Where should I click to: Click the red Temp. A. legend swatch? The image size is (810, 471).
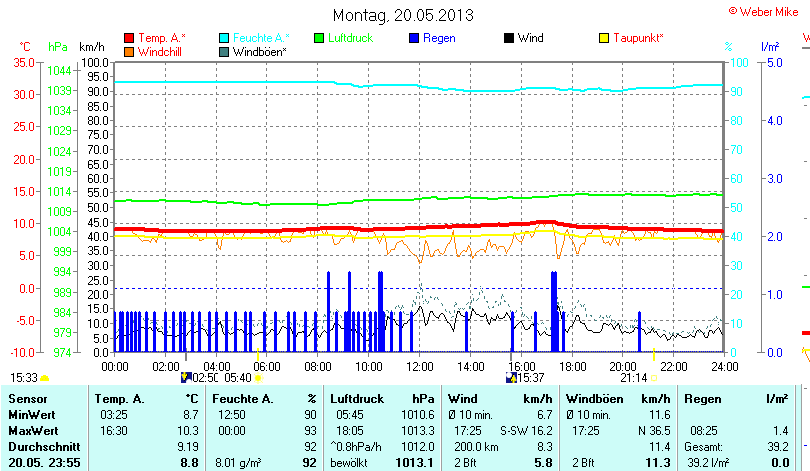[128, 38]
